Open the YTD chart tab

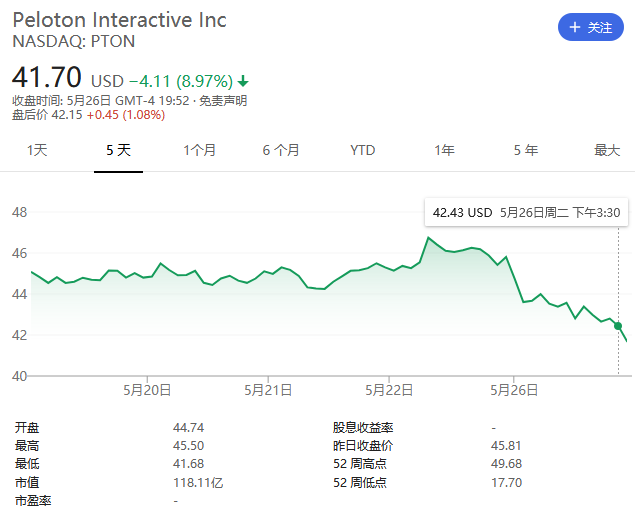[x=363, y=150]
